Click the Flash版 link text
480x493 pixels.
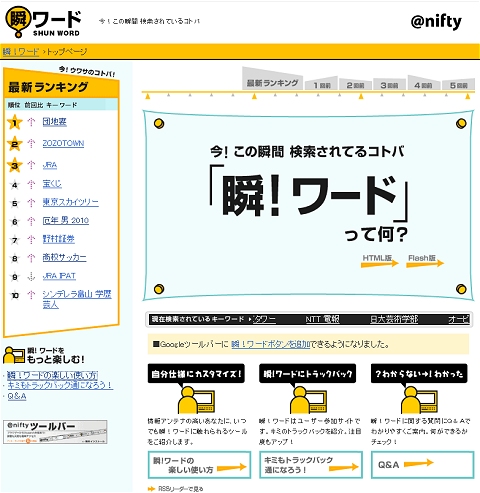coord(422,258)
